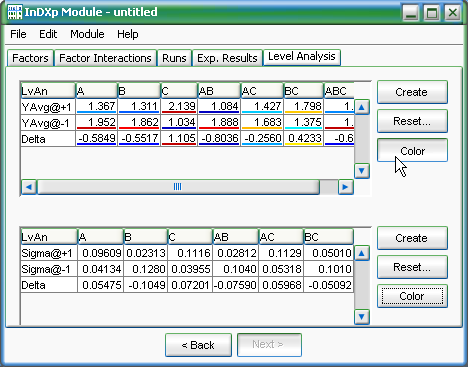Click Color beside the YAvg table

click(x=412, y=150)
